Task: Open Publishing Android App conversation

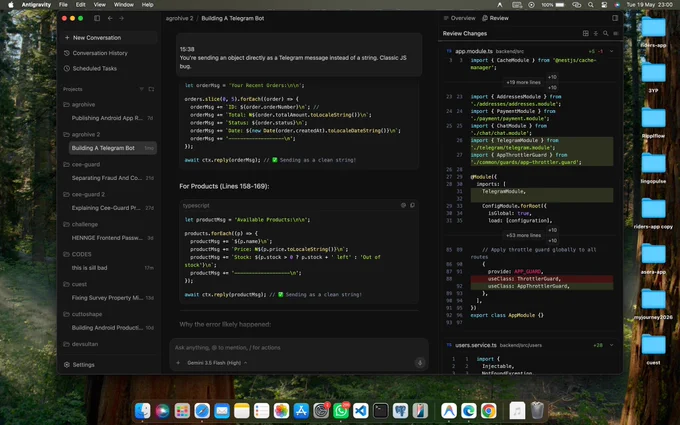Action: (112, 118)
